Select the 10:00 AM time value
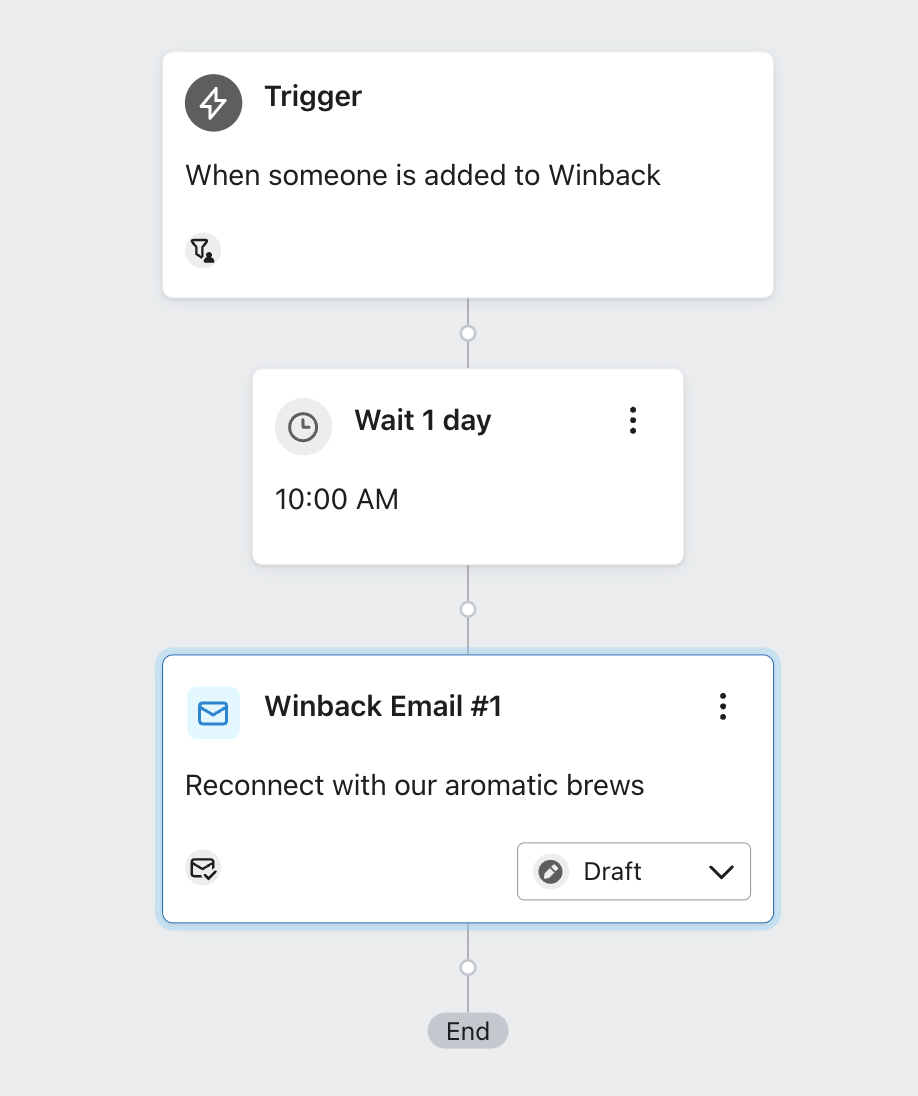 [x=337, y=498]
